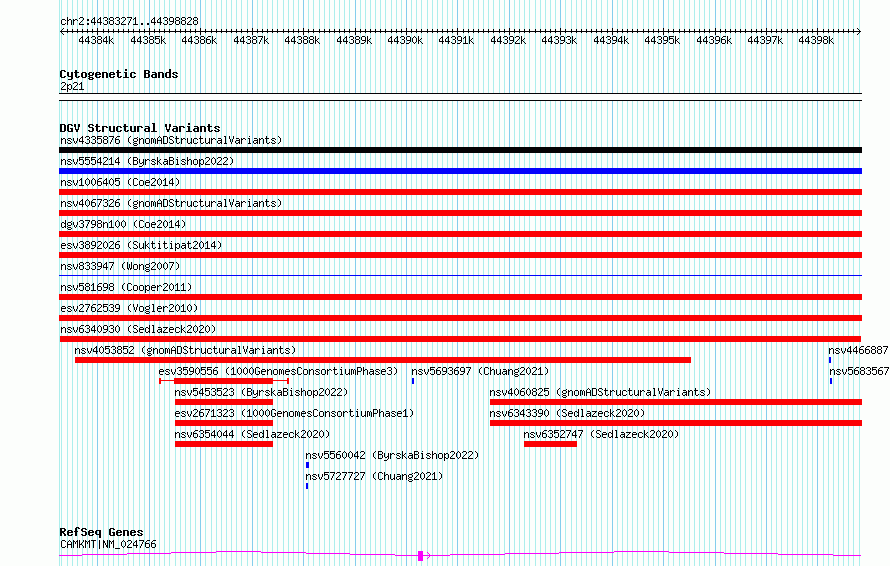Select the nsv6354044 Sedlazeck2020 red bar
The height and width of the screenshot is (566, 890).
[x=224, y=444]
